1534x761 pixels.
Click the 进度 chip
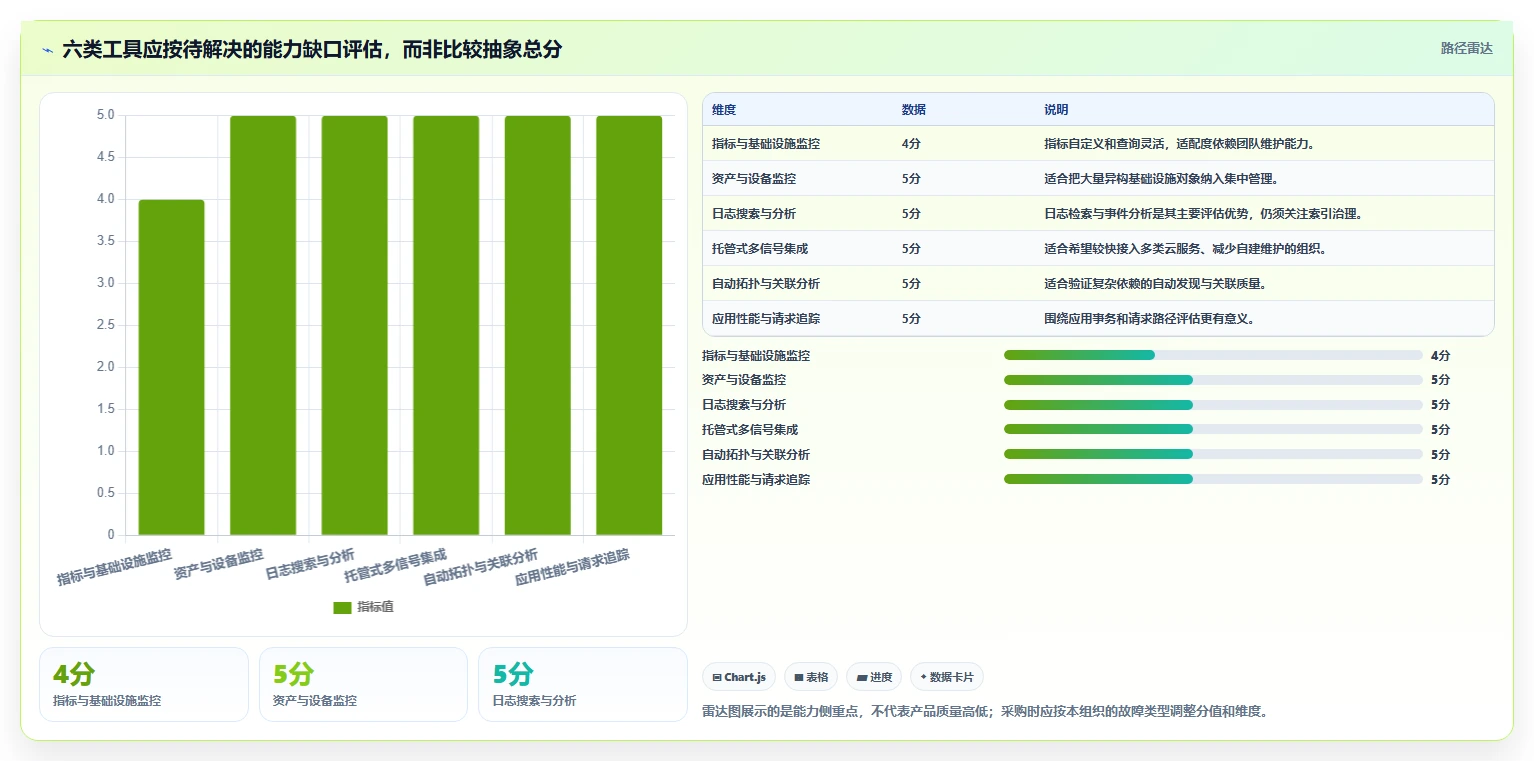[x=874, y=677]
